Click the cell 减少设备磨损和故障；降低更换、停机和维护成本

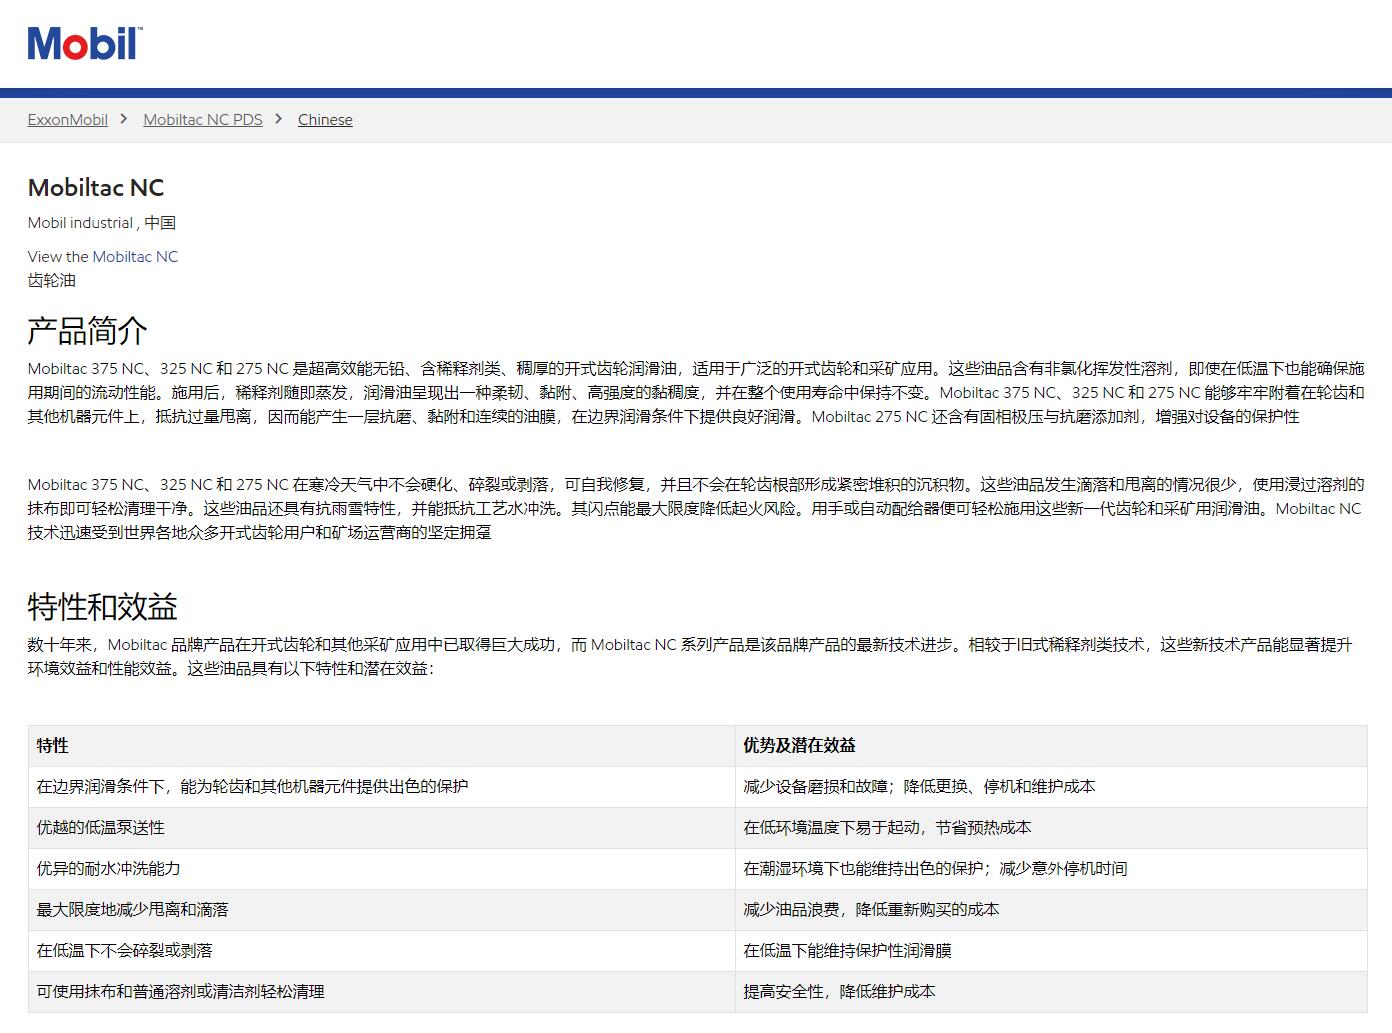1051,787
